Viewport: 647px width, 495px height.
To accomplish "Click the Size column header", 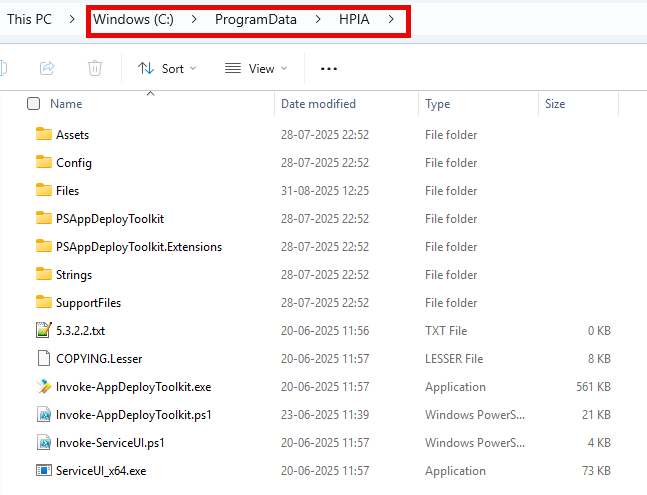I will point(555,104).
